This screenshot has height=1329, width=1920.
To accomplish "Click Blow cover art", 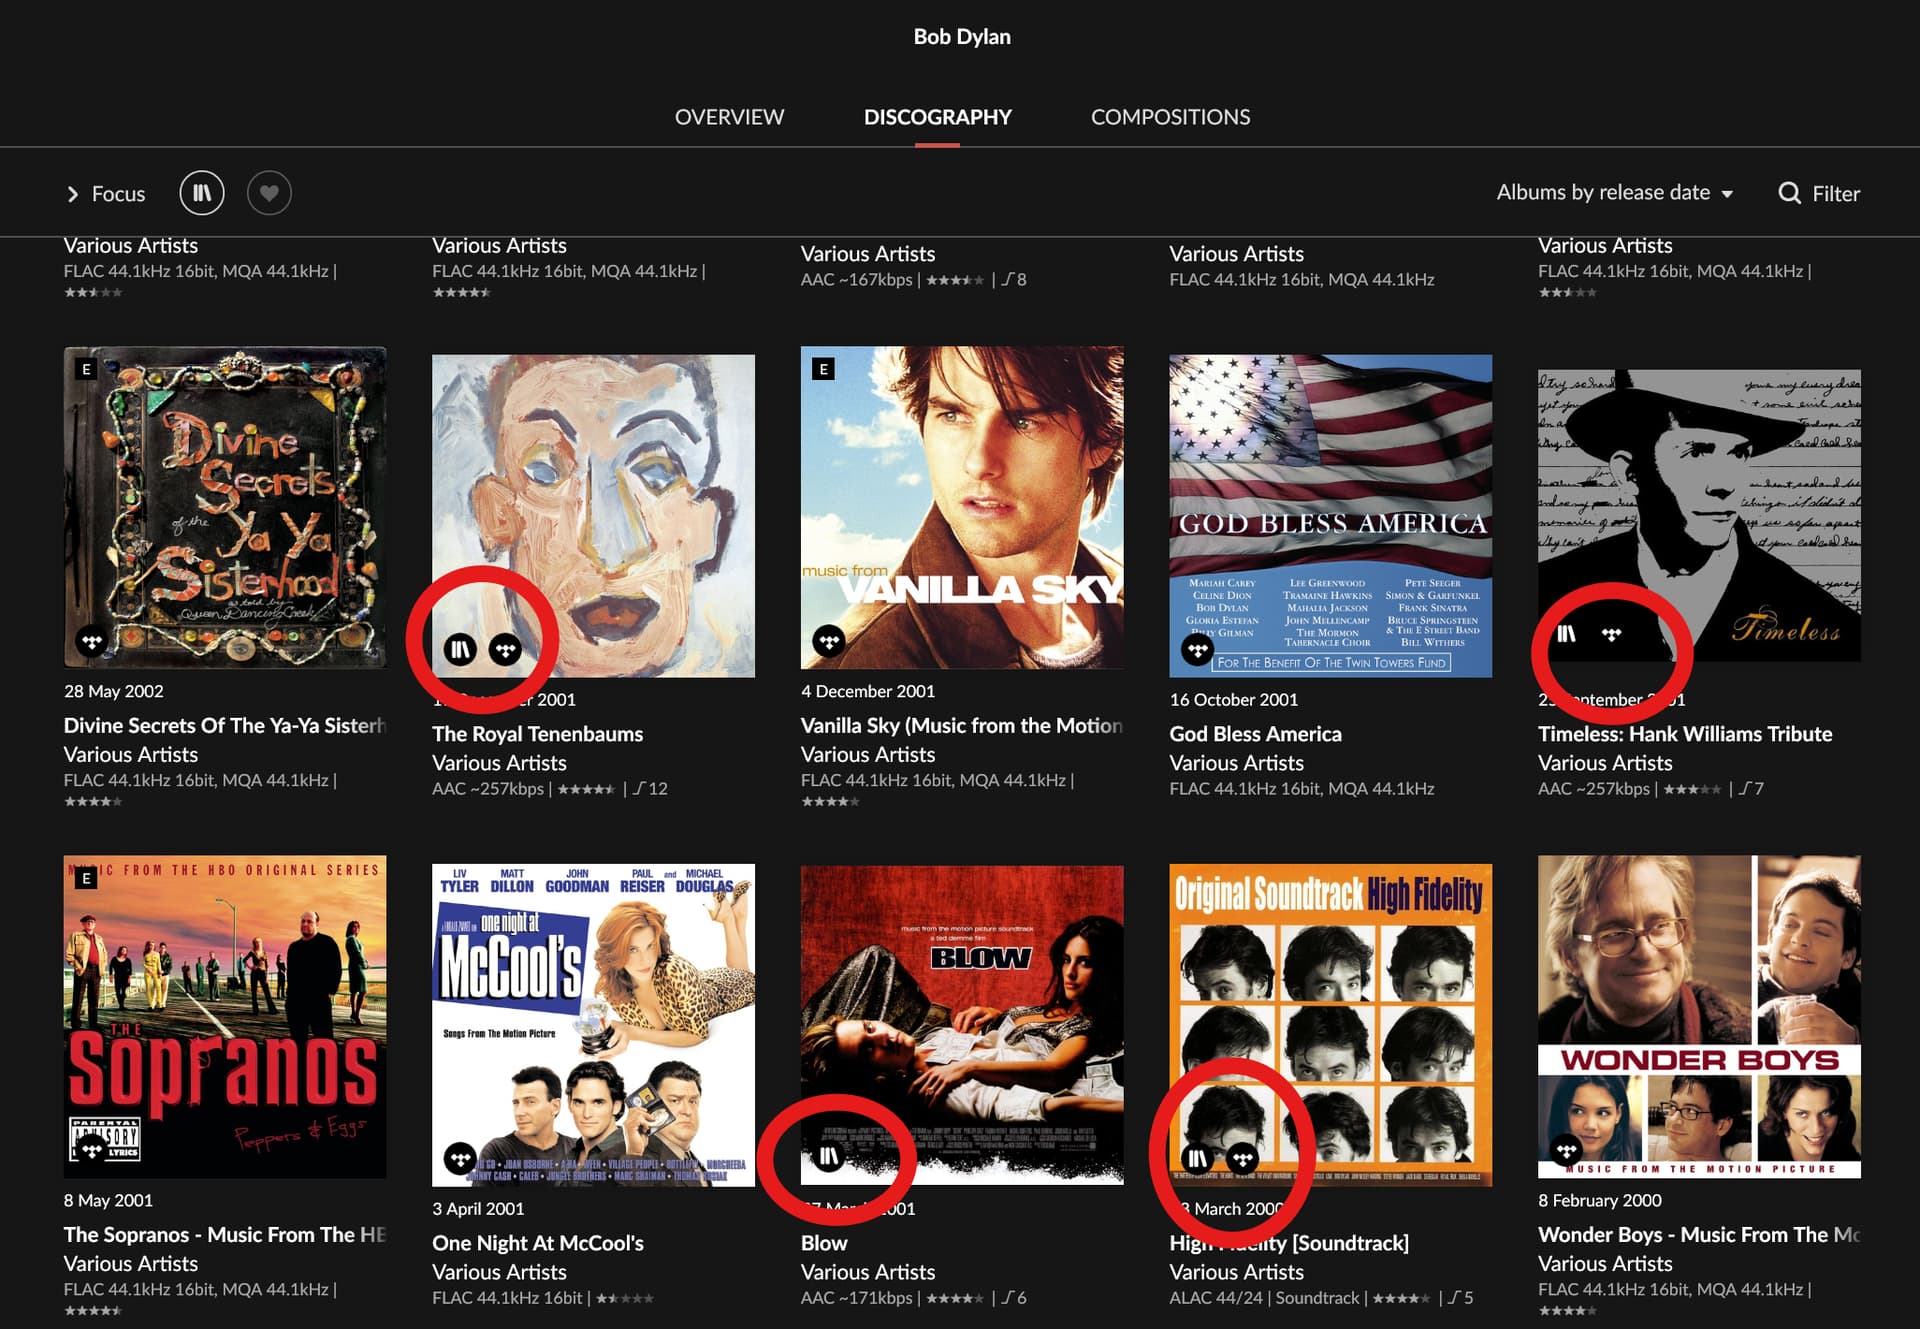I will click(x=962, y=1024).
